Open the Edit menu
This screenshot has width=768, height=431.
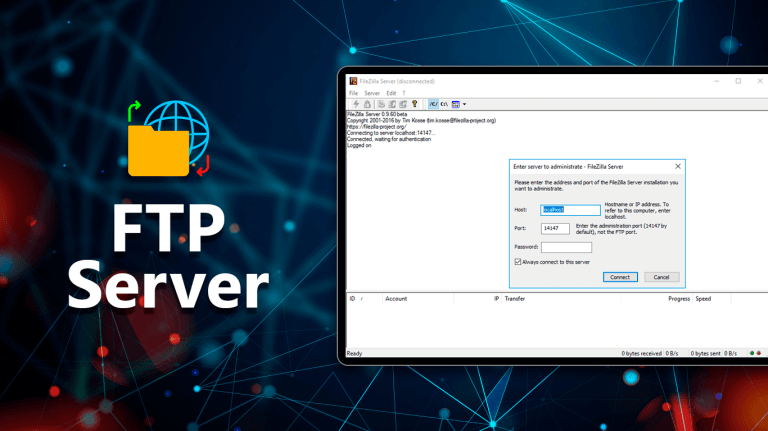point(391,93)
